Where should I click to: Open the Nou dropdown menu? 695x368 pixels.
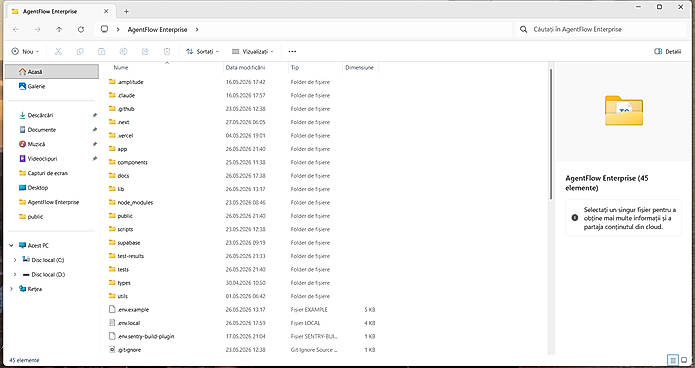pyautogui.click(x=25, y=51)
